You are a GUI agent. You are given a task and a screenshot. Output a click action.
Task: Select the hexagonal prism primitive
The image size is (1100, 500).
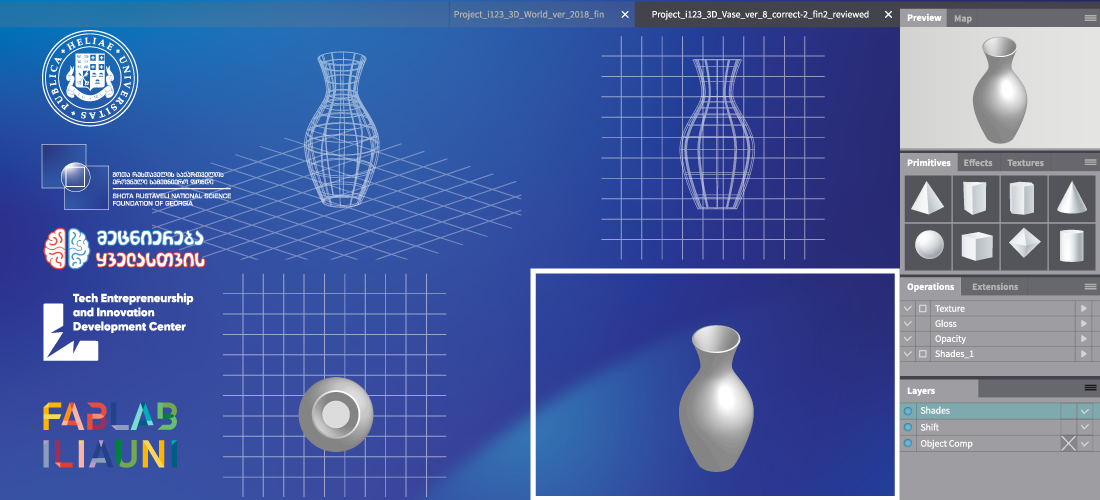click(x=1022, y=199)
